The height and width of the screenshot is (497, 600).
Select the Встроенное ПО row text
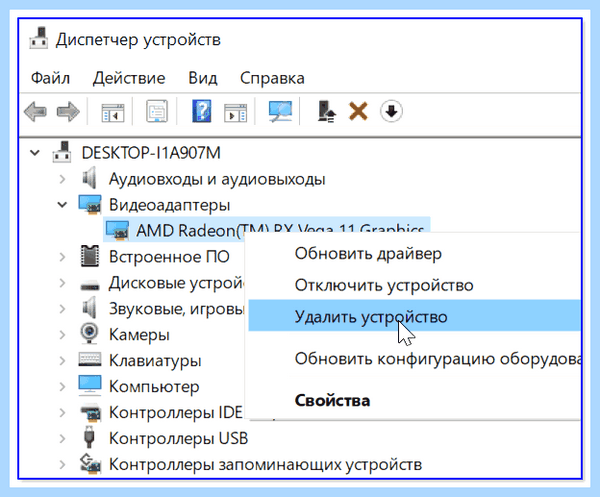[169, 257]
